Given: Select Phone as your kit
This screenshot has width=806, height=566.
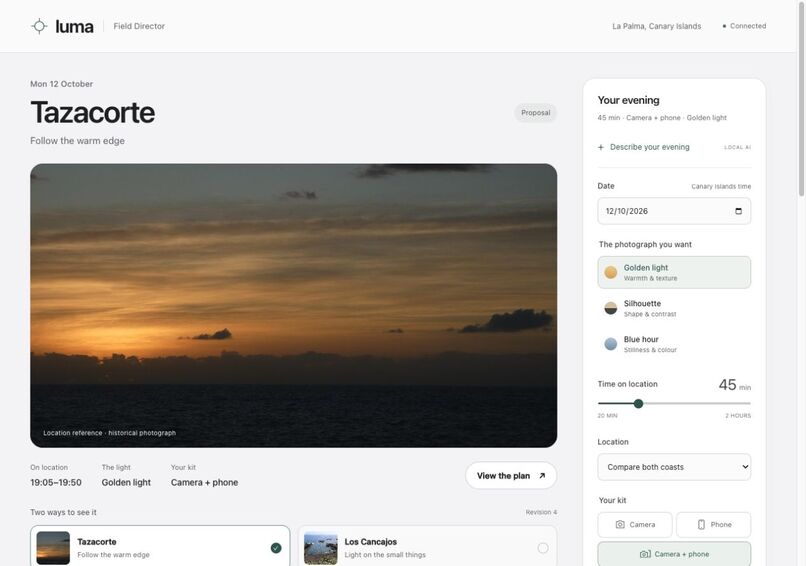Looking at the screenshot, I should tap(713, 525).
